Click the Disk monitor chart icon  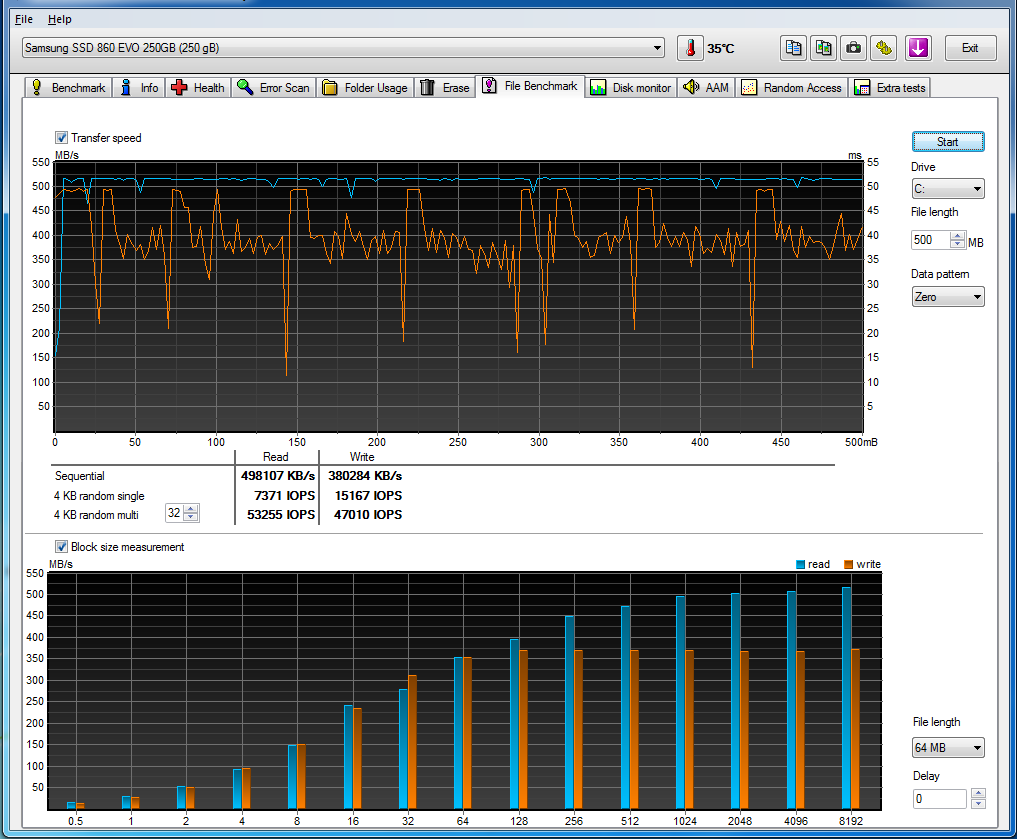pos(598,88)
